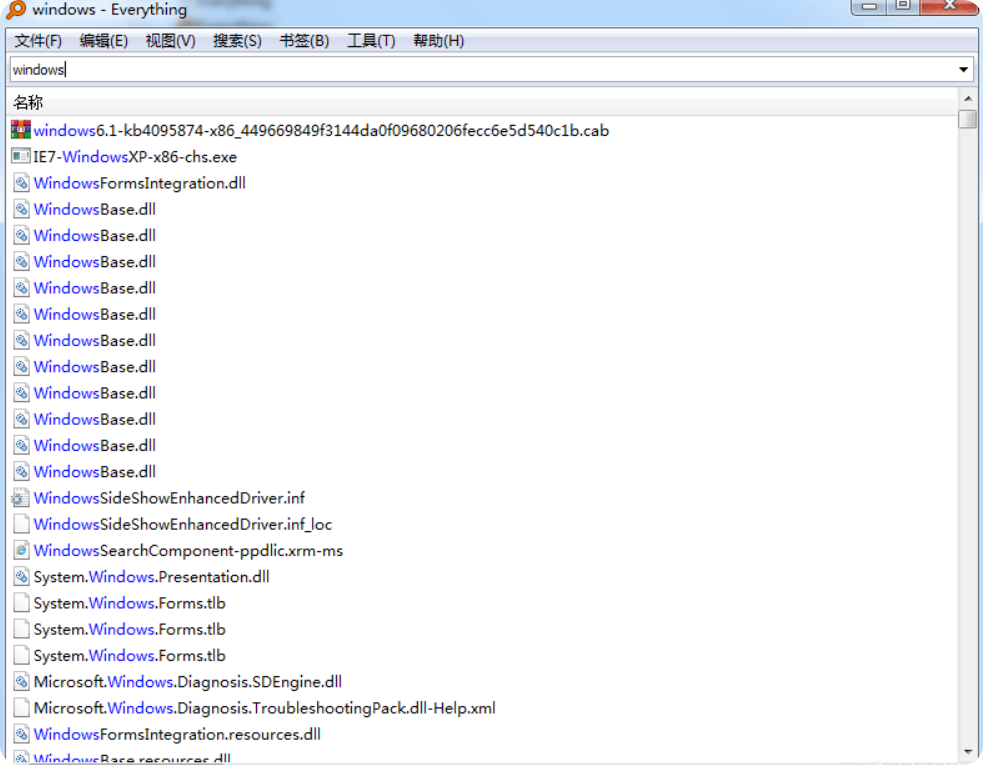The height and width of the screenshot is (765, 983).
Task: Open the 编辑(E) menu
Action: click(x=104, y=41)
